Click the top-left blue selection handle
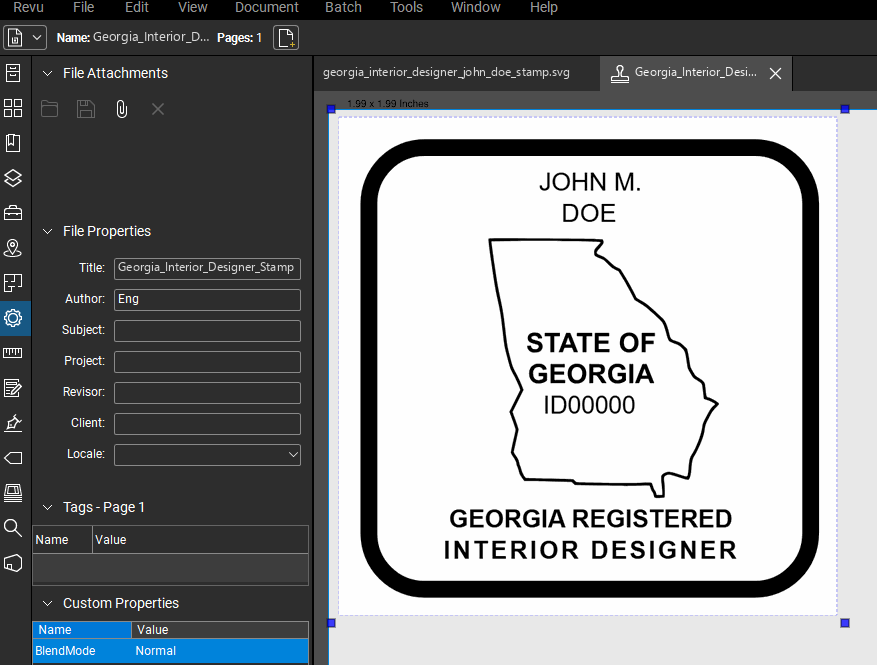Viewport: 877px width, 665px height. (331, 109)
